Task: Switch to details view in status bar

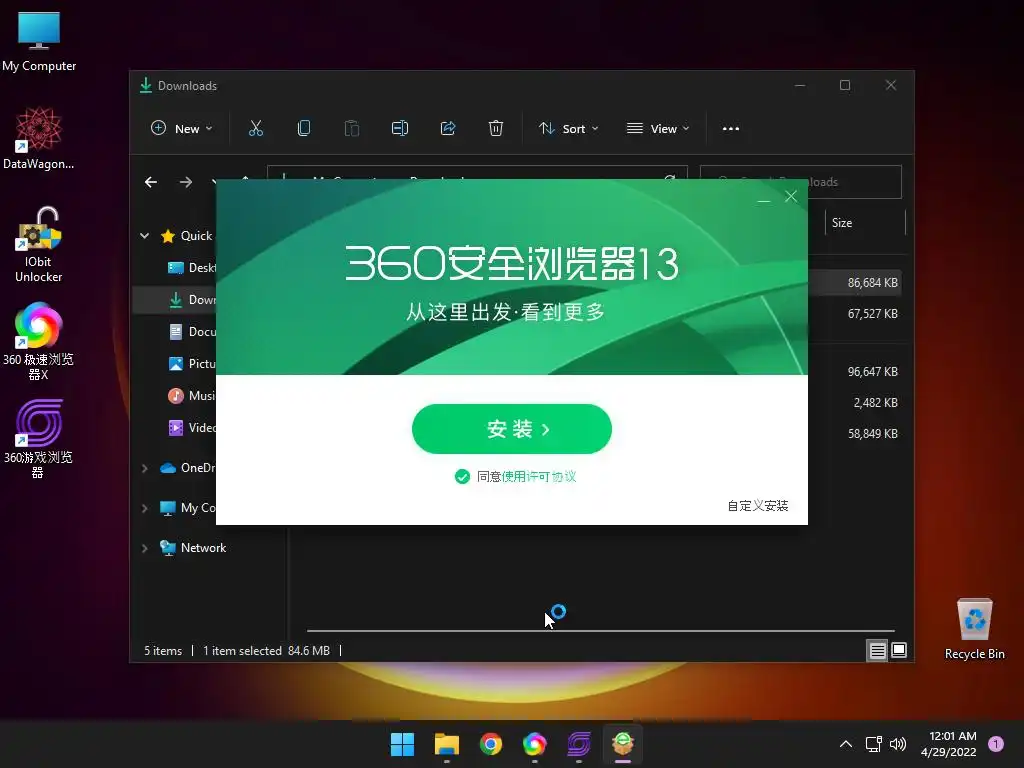Action: coord(877,650)
